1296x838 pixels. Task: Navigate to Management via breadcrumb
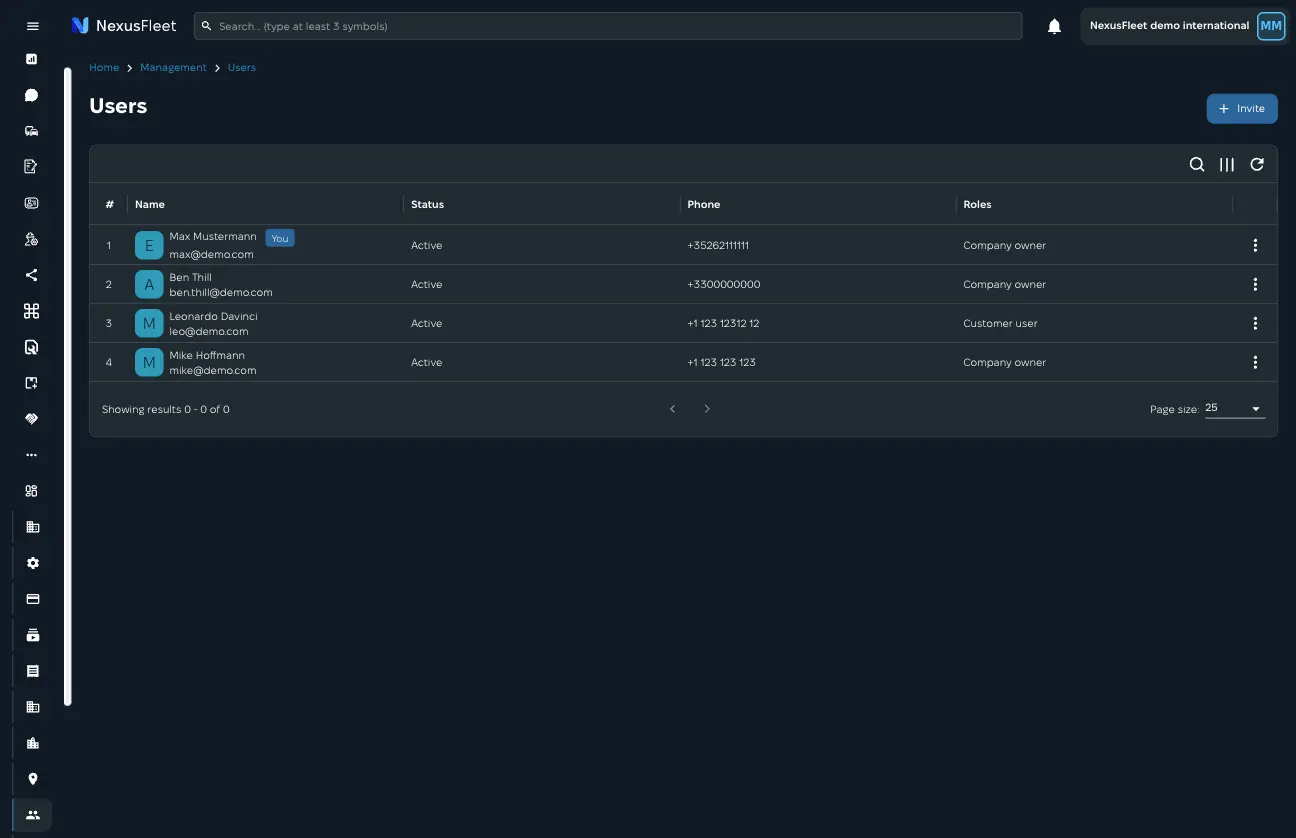tap(173, 67)
